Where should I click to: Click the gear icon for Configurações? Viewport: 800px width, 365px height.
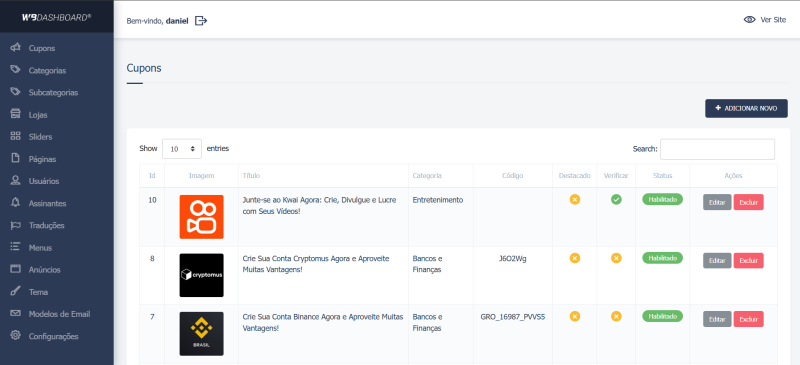(15, 336)
